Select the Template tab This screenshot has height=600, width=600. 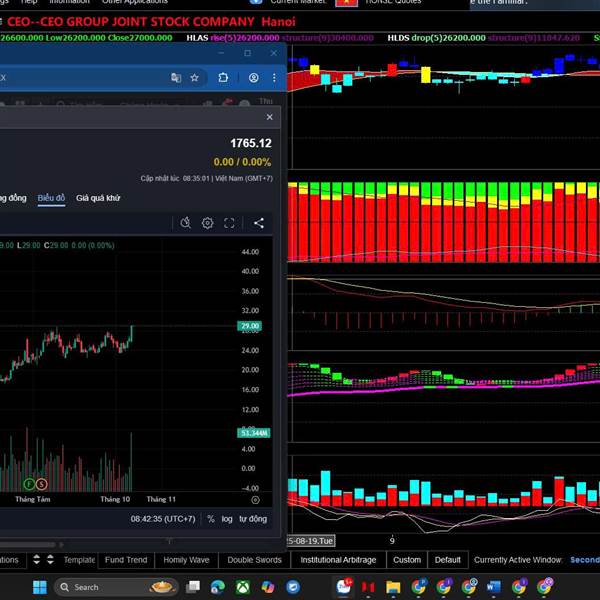tap(79, 560)
